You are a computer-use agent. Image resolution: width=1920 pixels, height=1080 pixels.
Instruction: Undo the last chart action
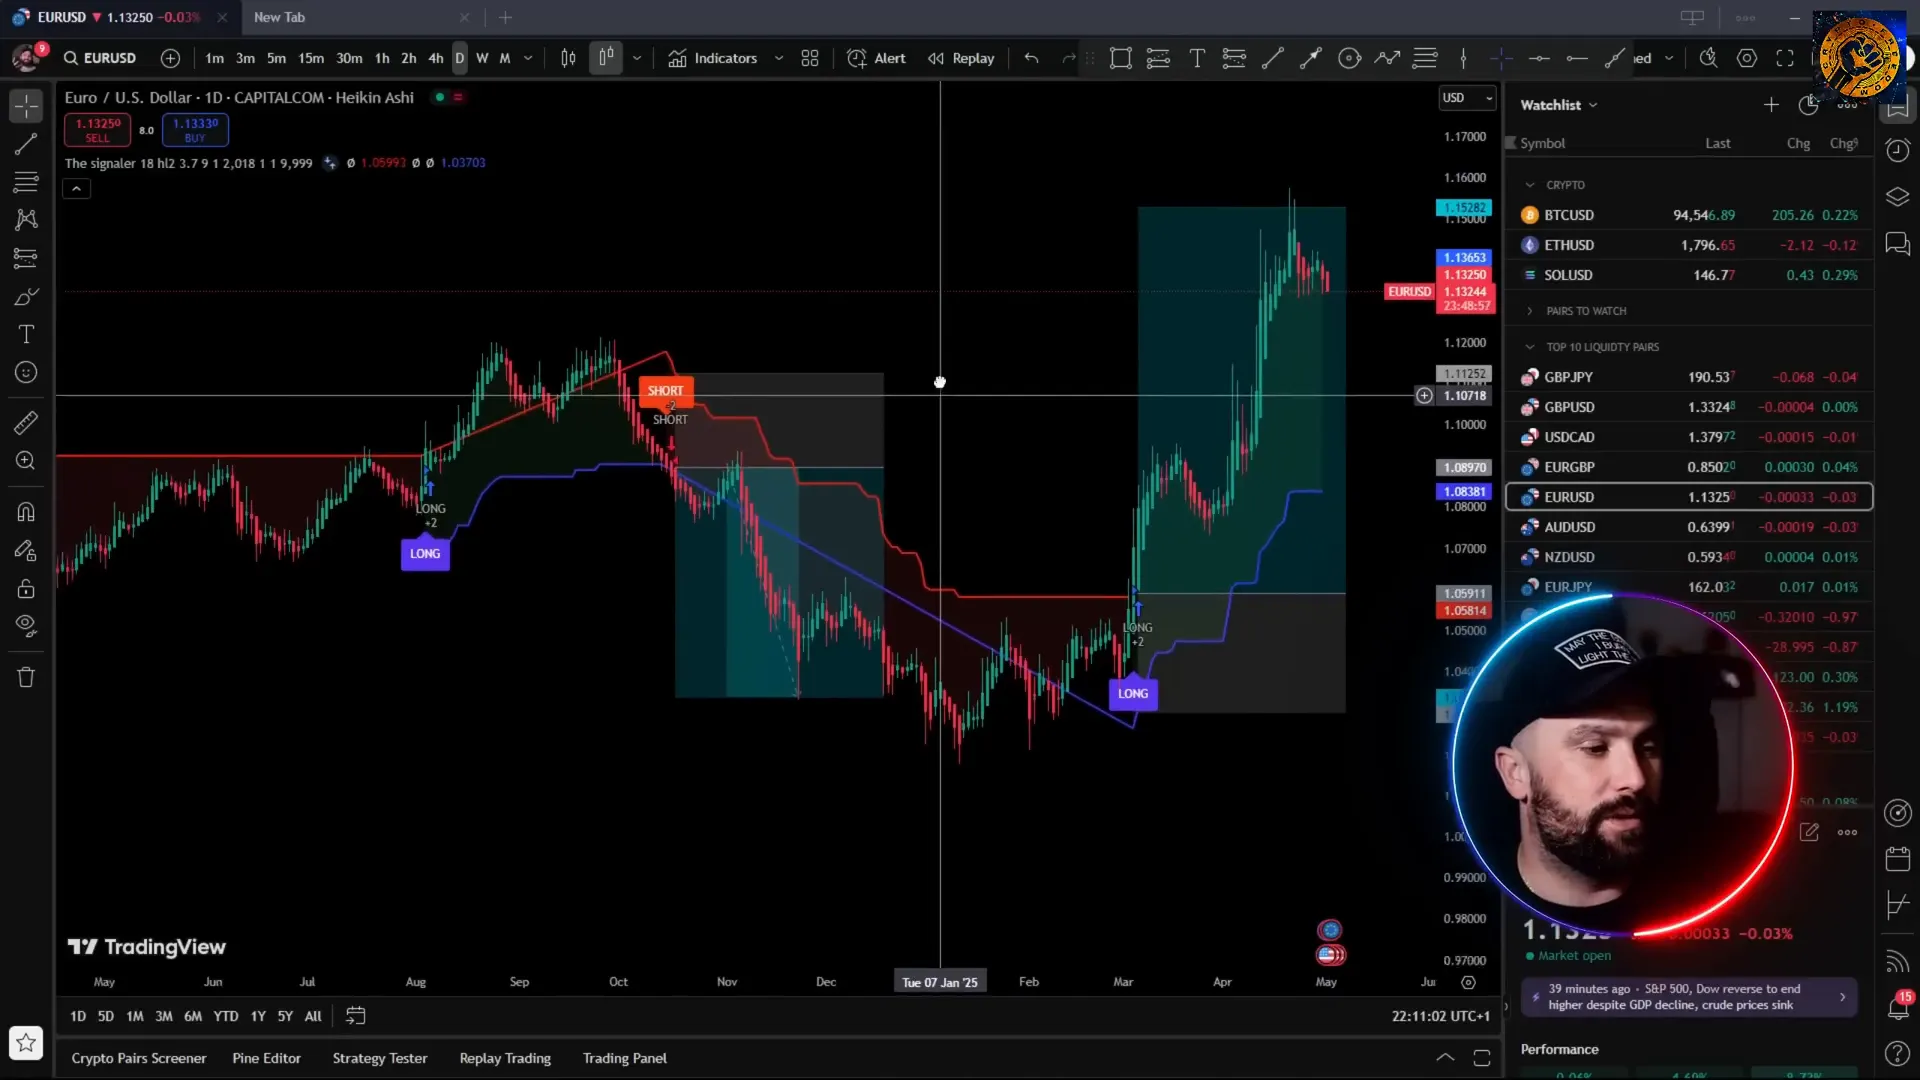[1031, 58]
